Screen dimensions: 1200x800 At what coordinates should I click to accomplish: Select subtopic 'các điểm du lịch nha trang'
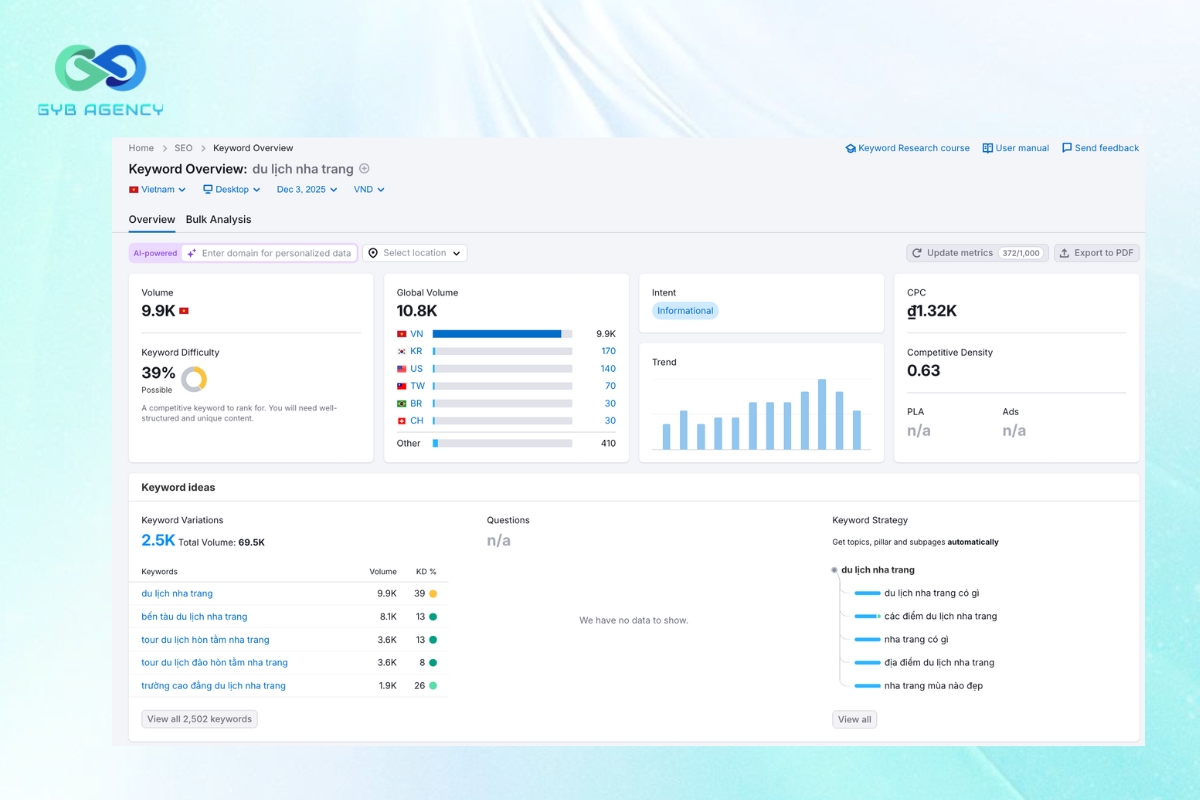pyautogui.click(x=941, y=616)
